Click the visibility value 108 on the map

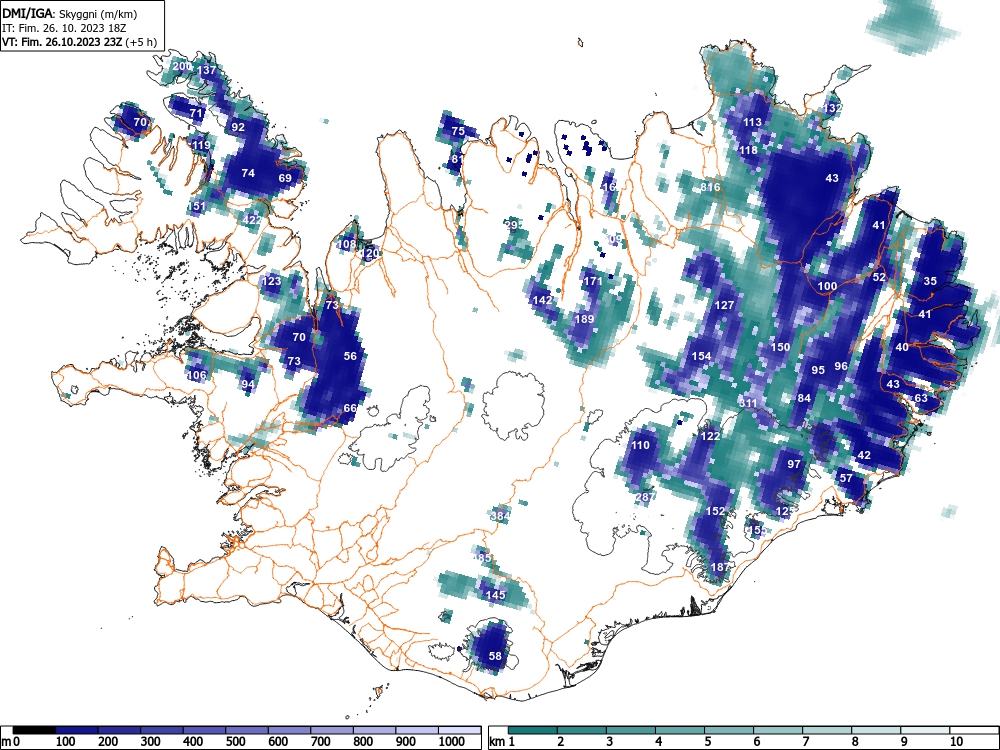[346, 244]
